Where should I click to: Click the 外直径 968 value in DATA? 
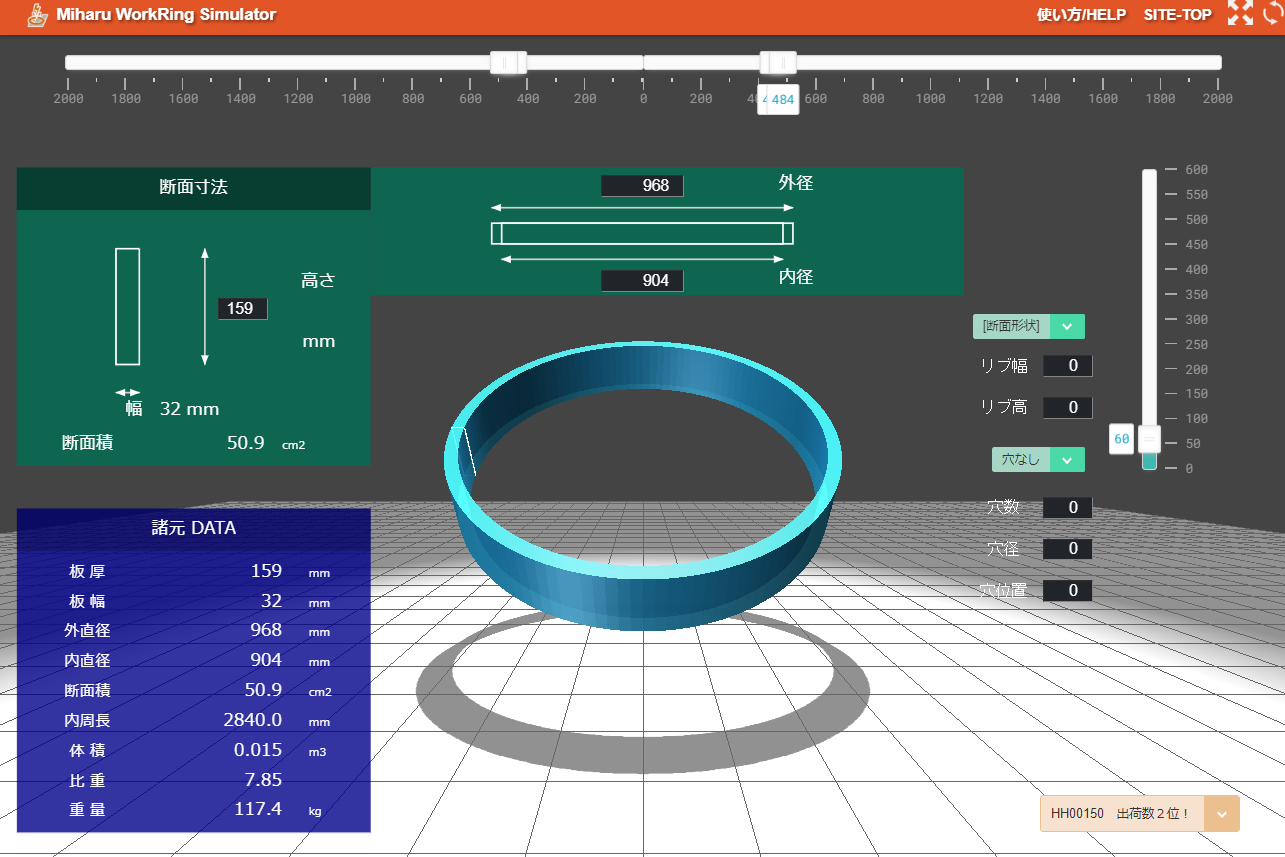[266, 631]
